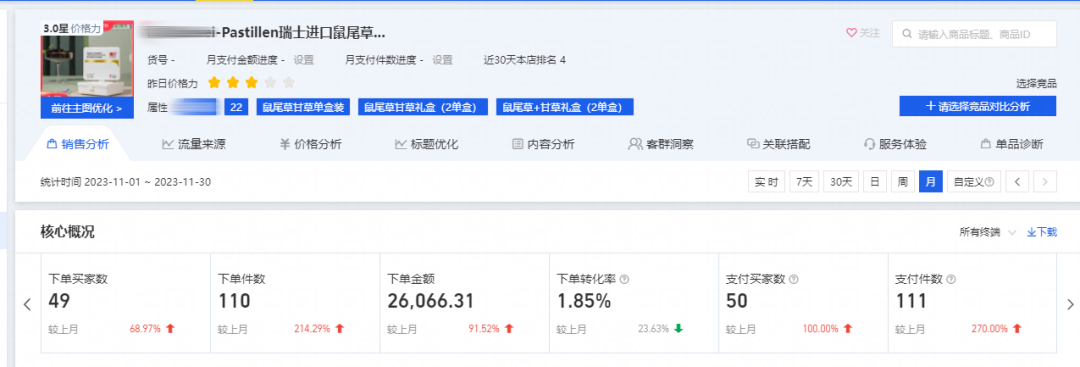Click the 鼠尾草甘草礼盒（2单盒）tag
This screenshot has width=1080, height=367.
pos(422,107)
